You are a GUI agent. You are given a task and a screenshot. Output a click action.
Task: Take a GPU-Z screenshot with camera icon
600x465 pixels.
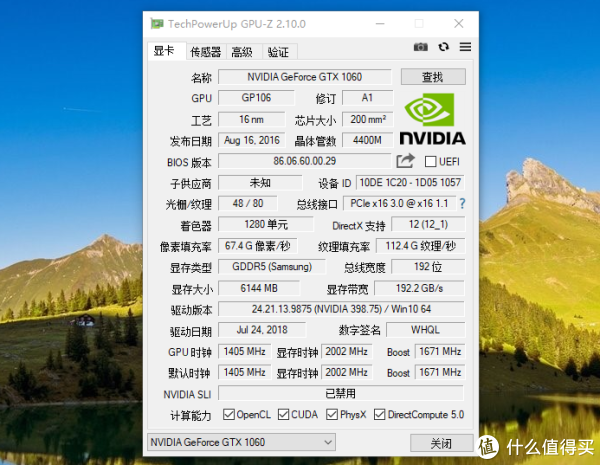(x=421, y=47)
